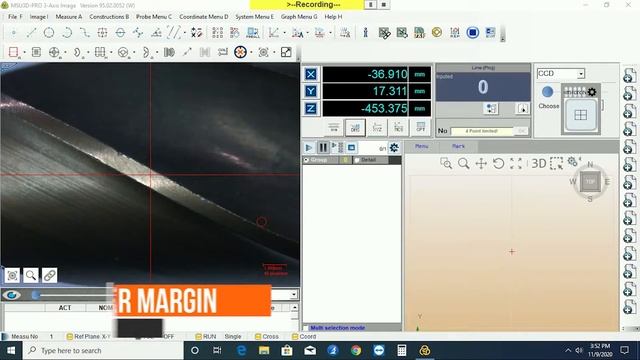
Task: Select the pan arrows tool in graphics view
Action: point(481,164)
